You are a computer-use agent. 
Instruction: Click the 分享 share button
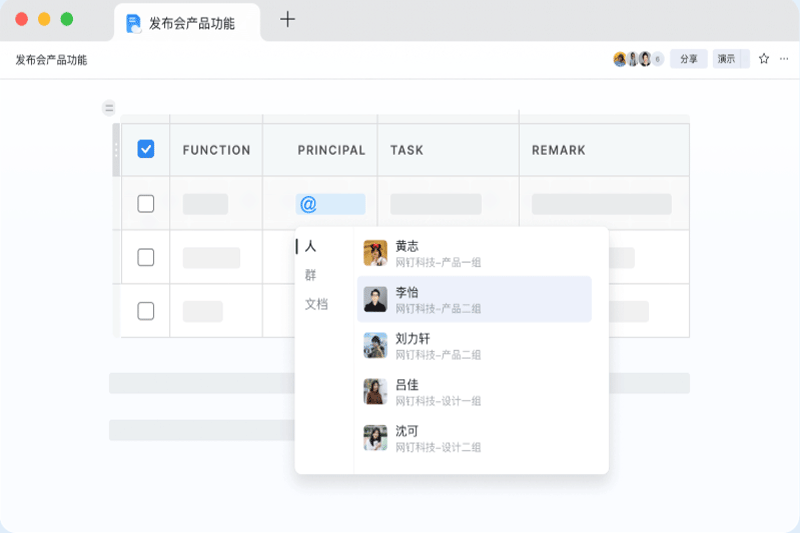coord(688,59)
